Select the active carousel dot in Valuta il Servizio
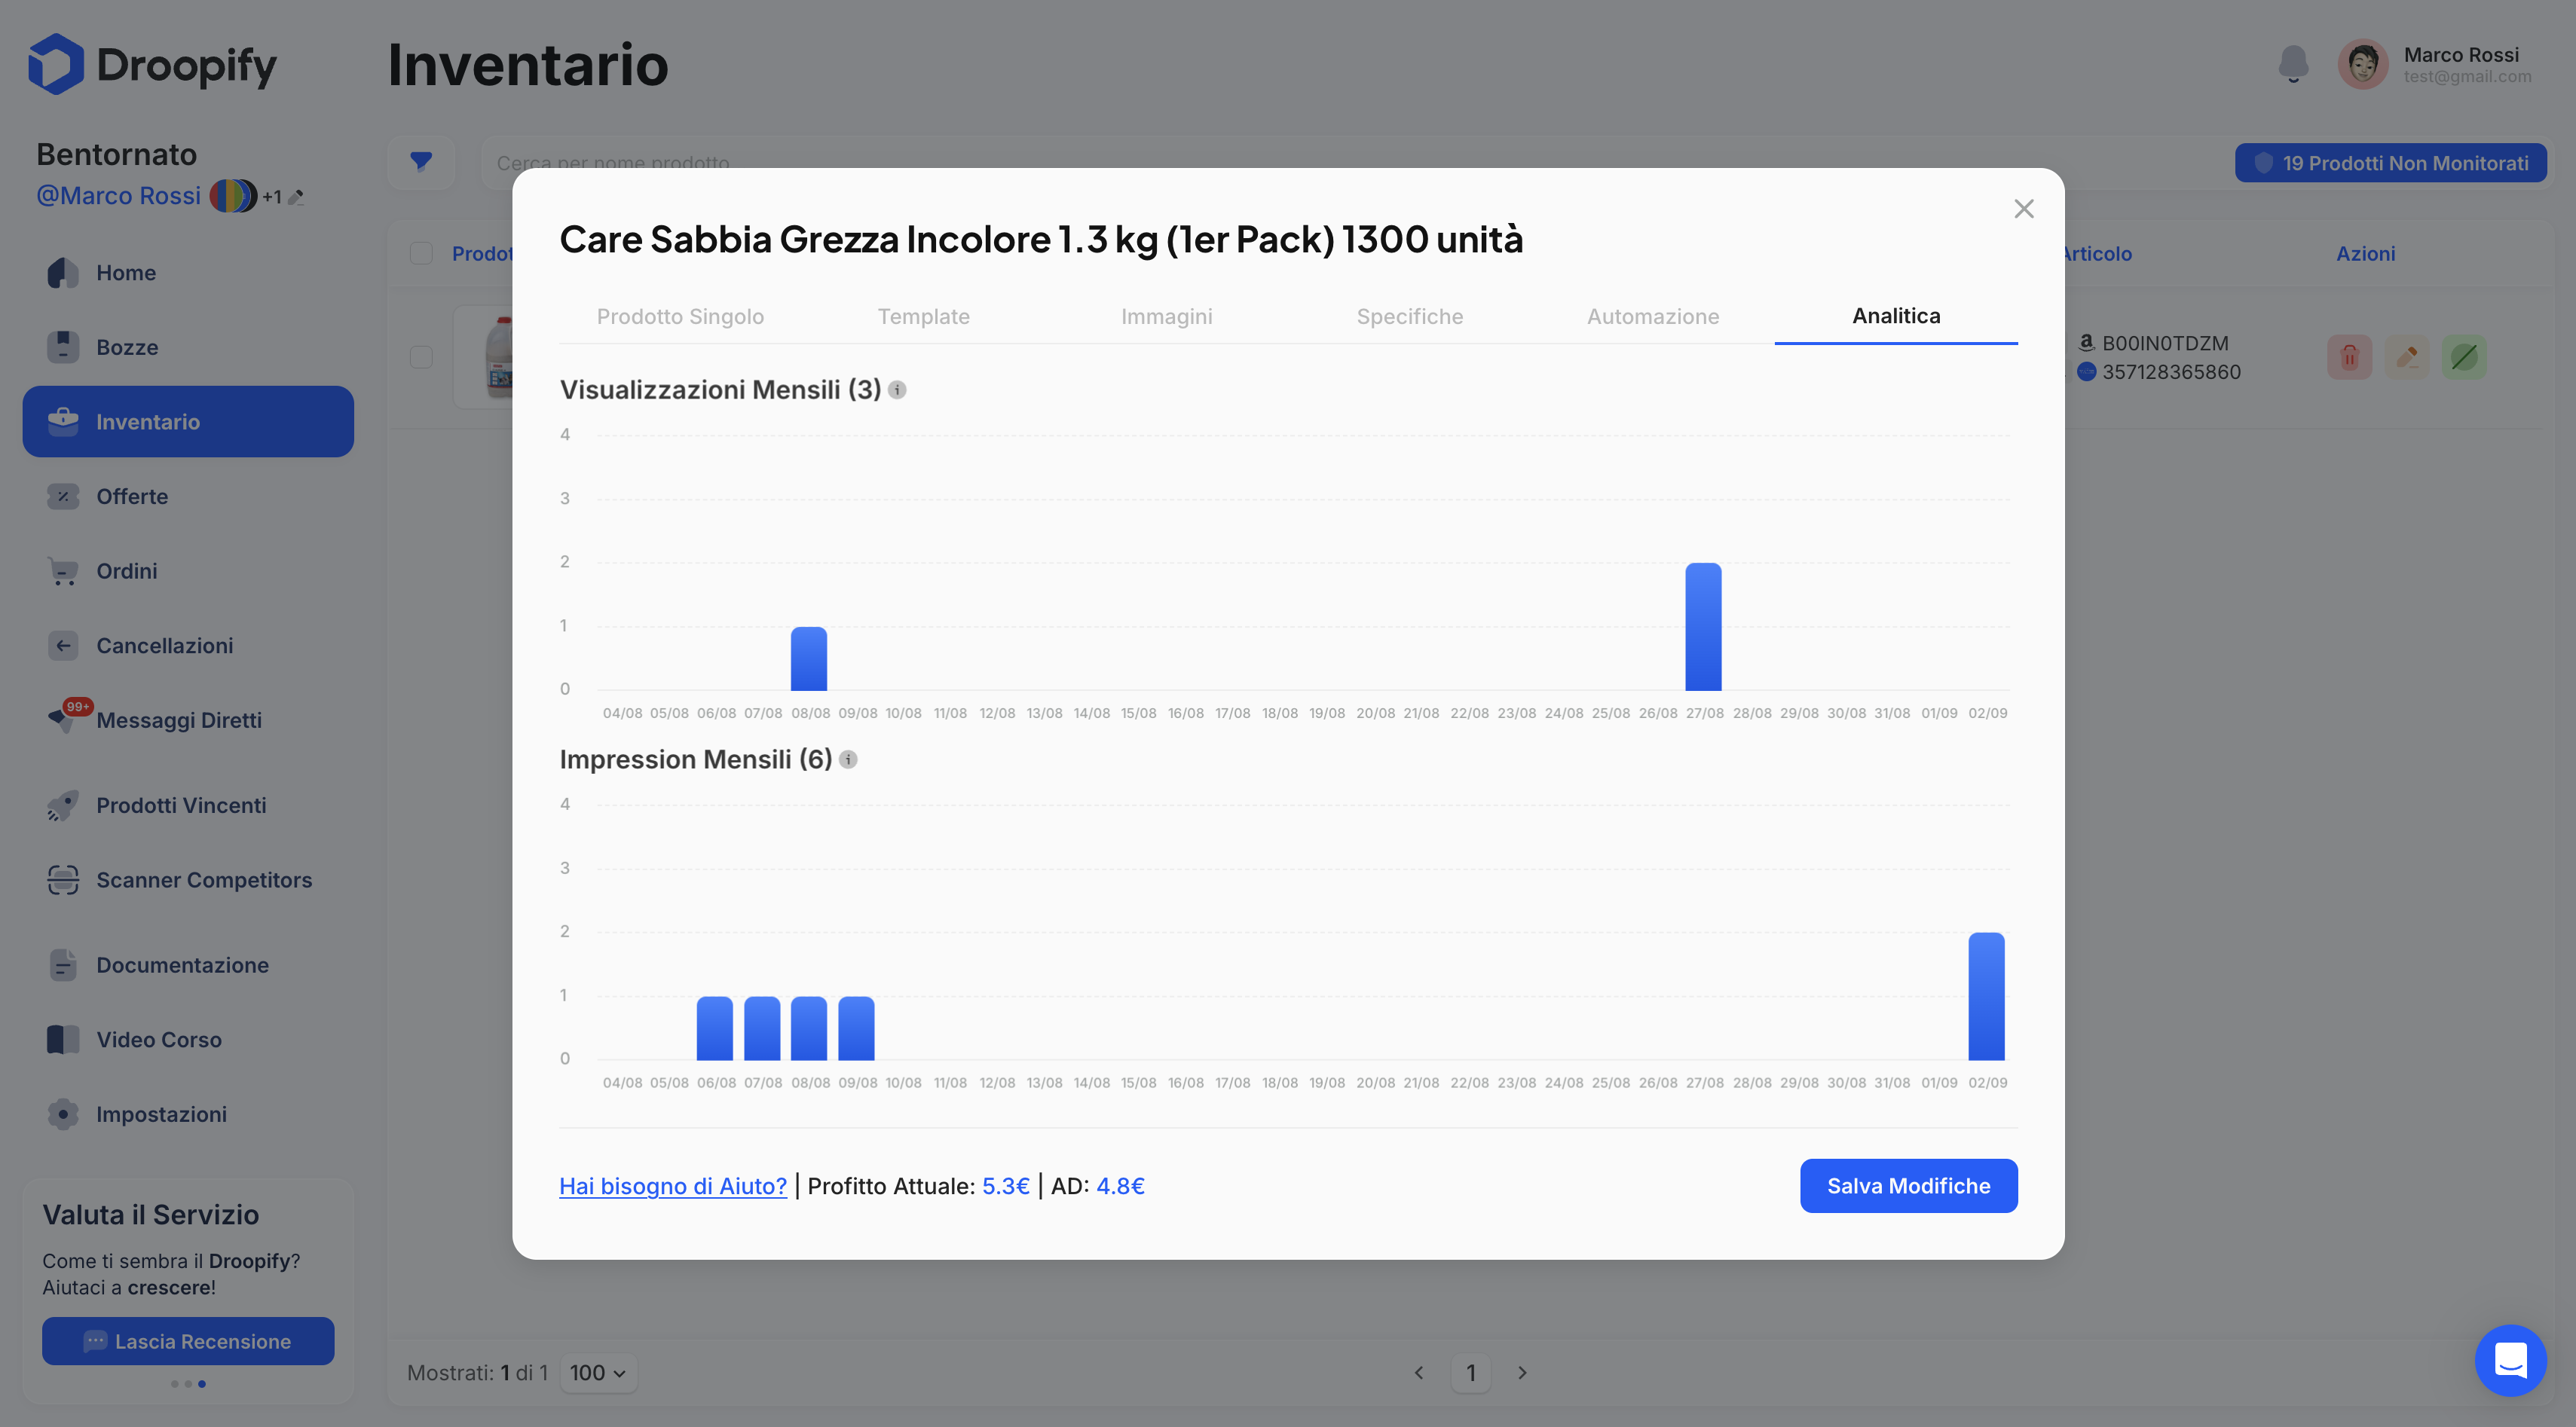Screen dimensions: 2576x1427 (202, 1384)
